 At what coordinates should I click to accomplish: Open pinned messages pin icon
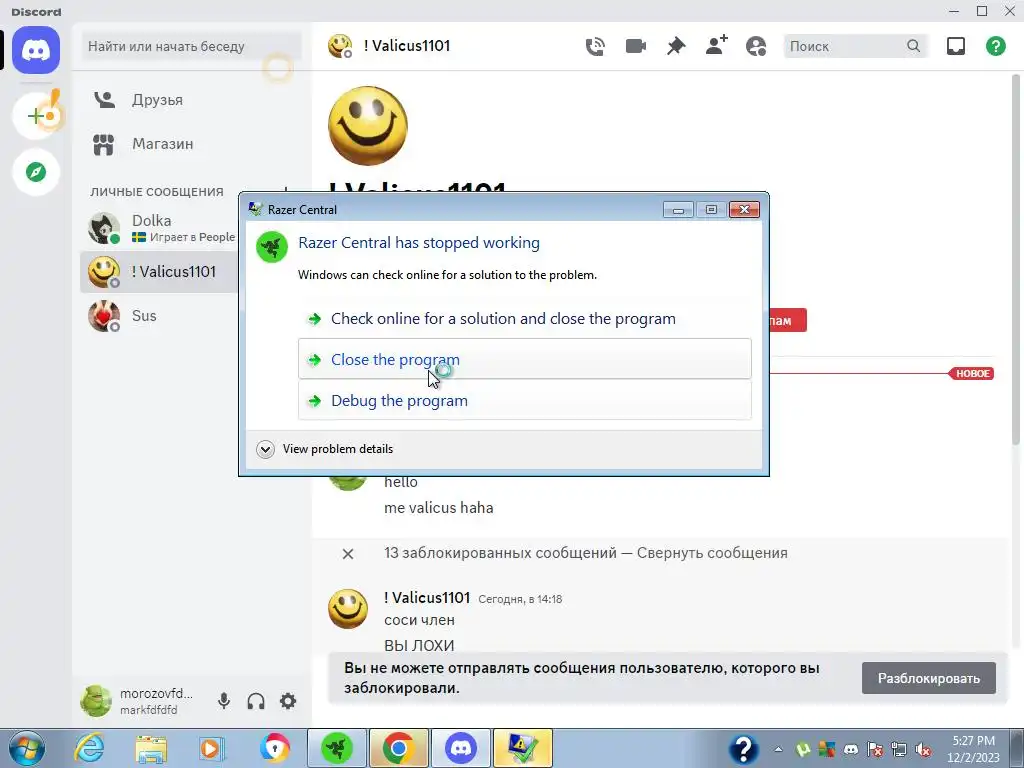tap(676, 46)
